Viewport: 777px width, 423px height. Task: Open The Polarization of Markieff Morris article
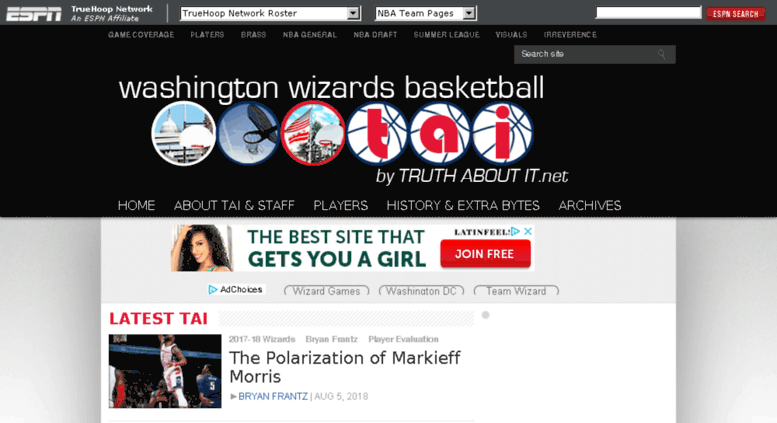point(345,367)
